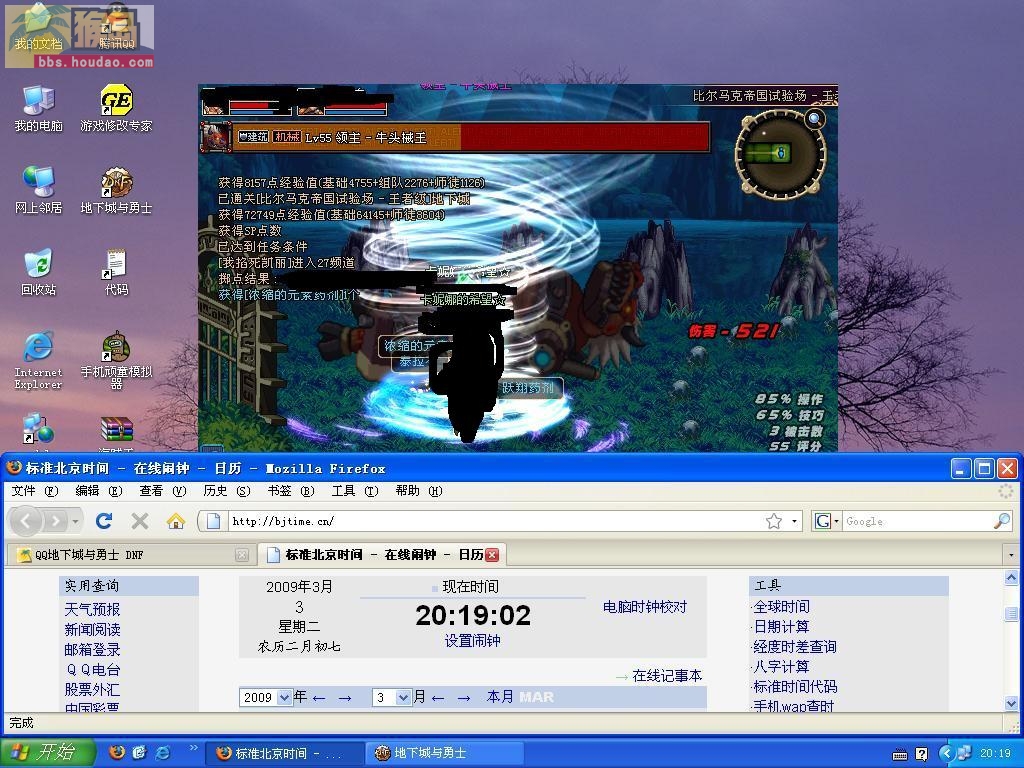Click the page scrollbar up arrow
Image resolution: width=1024 pixels, height=768 pixels.
[x=1011, y=578]
